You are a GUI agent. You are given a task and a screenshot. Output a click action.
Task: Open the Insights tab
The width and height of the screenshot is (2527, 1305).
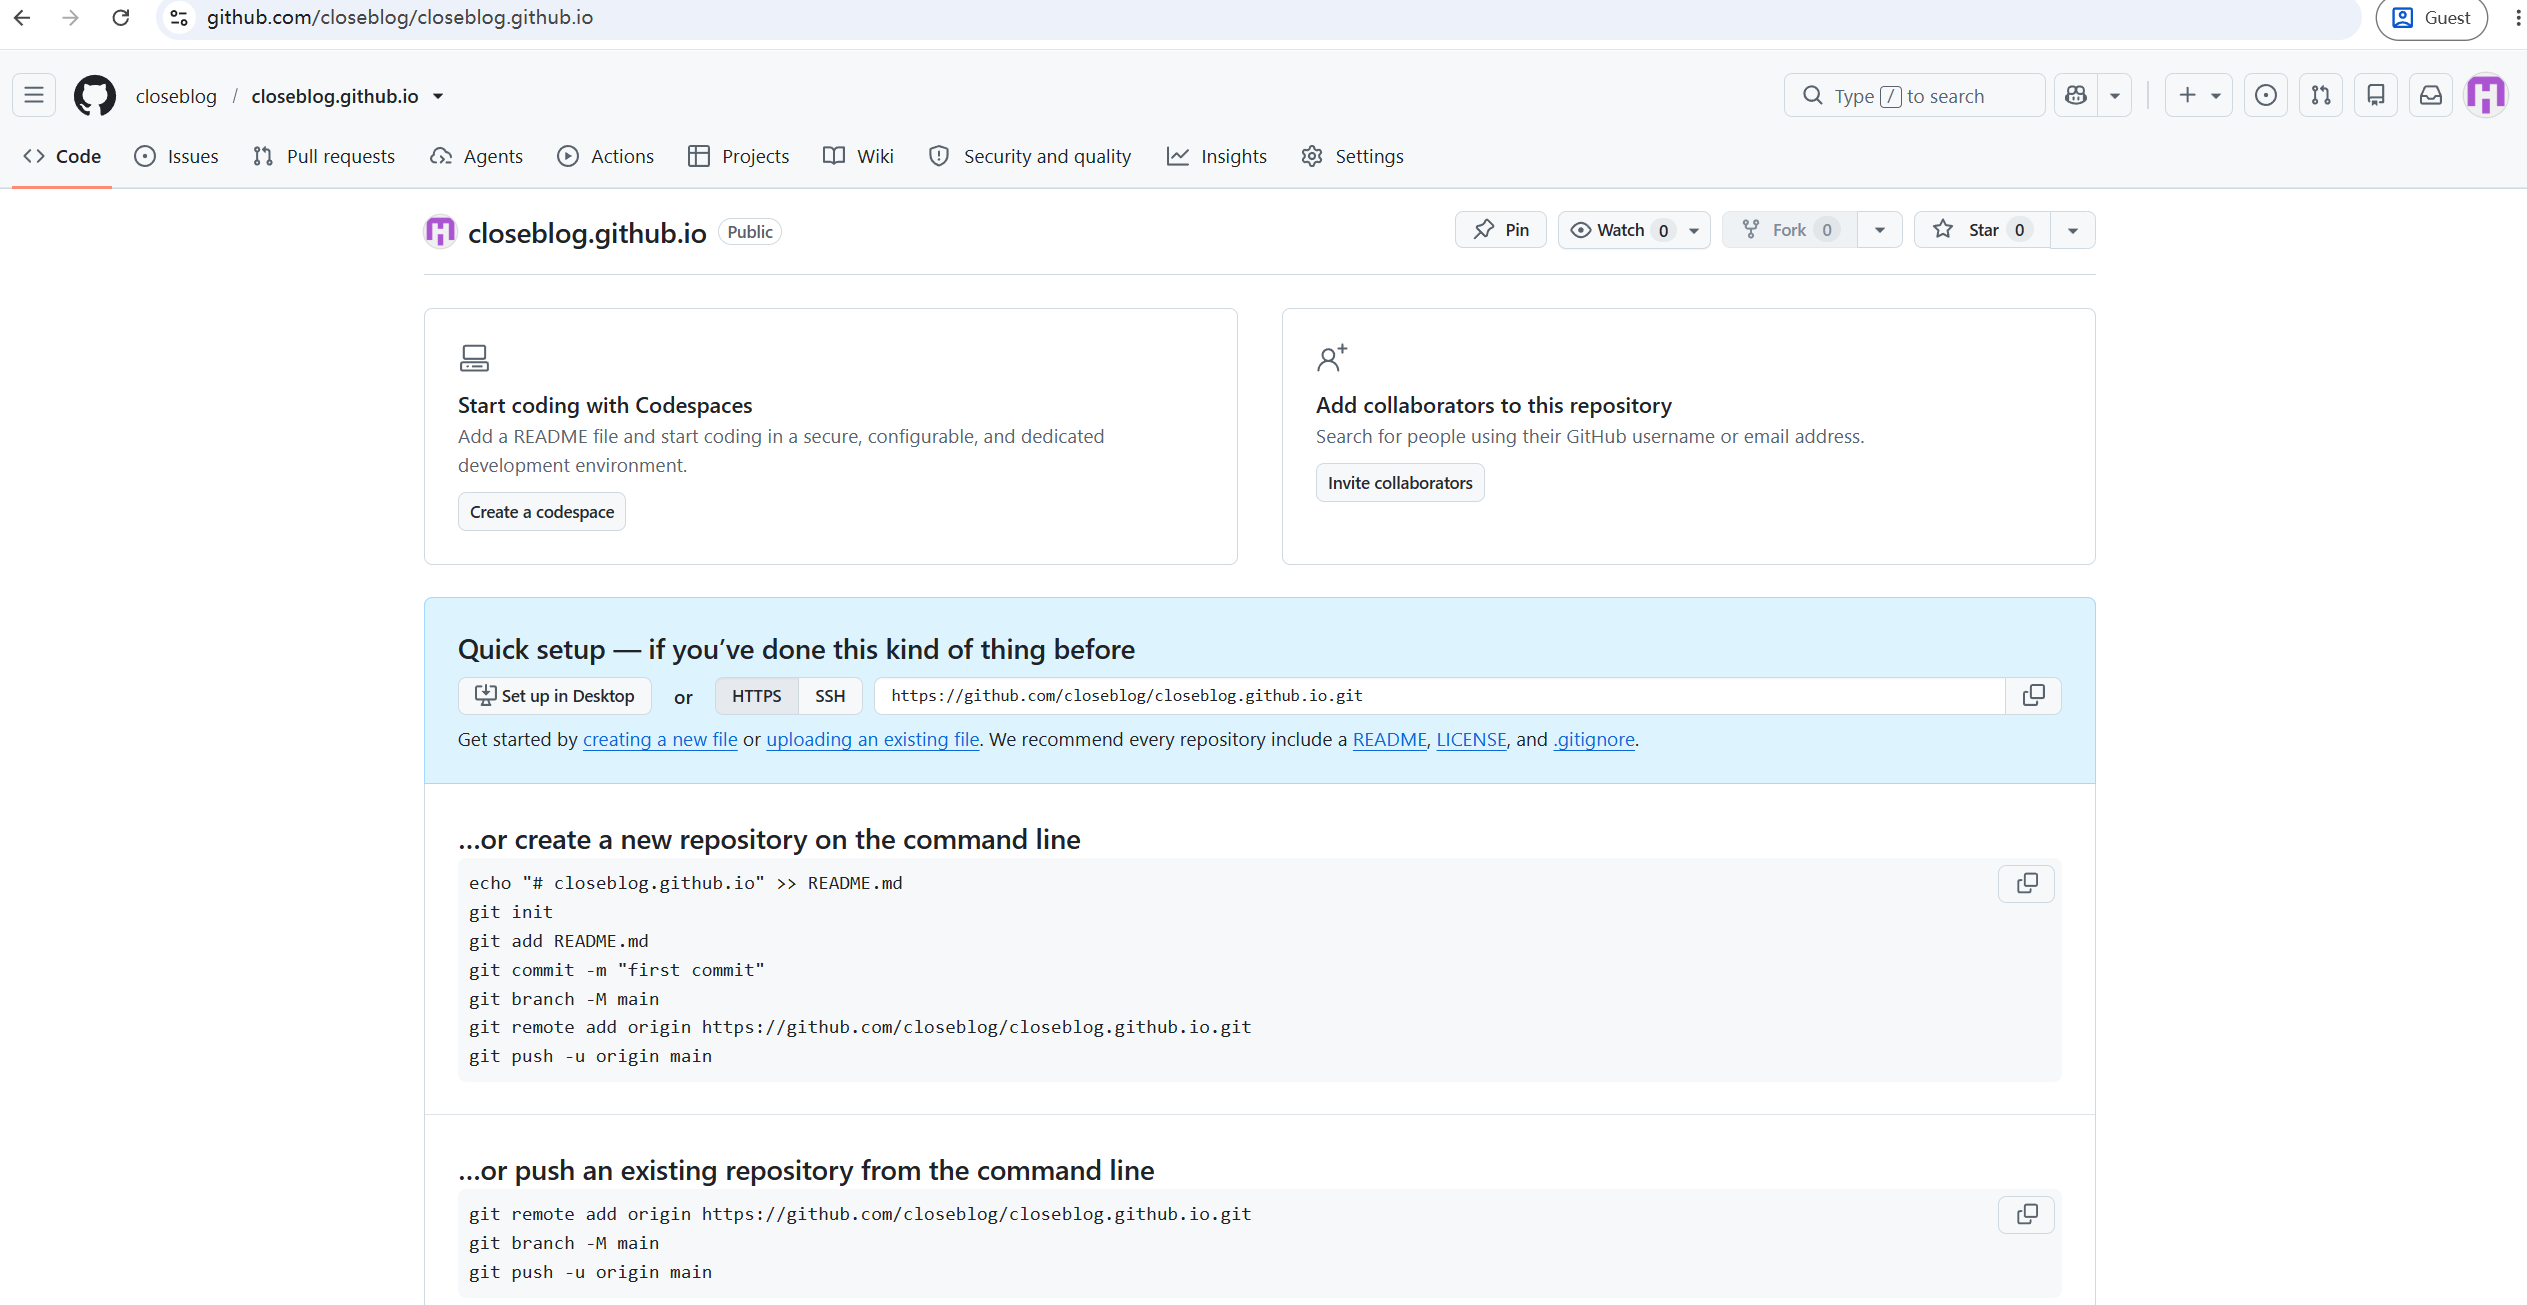(1217, 156)
